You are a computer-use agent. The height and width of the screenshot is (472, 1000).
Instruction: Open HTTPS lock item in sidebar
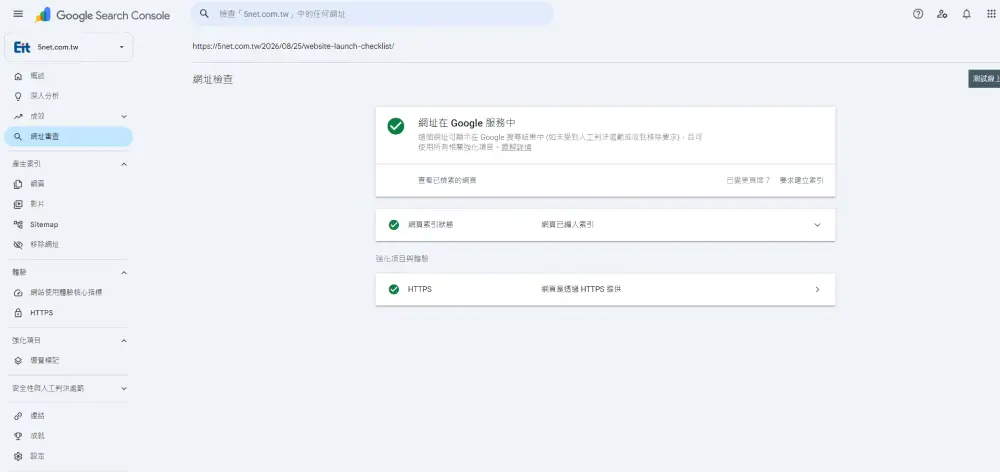pos(68,313)
